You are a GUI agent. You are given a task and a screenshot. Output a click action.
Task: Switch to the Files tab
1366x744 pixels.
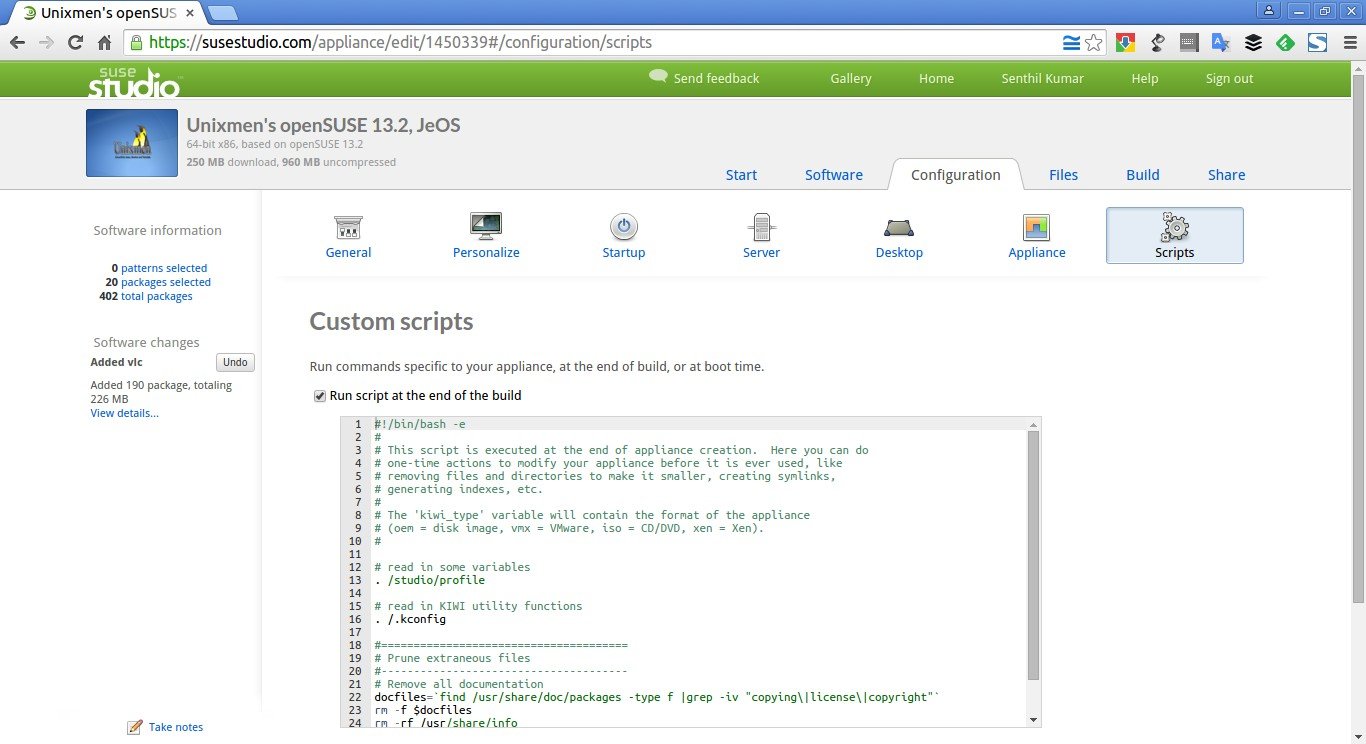coord(1063,175)
